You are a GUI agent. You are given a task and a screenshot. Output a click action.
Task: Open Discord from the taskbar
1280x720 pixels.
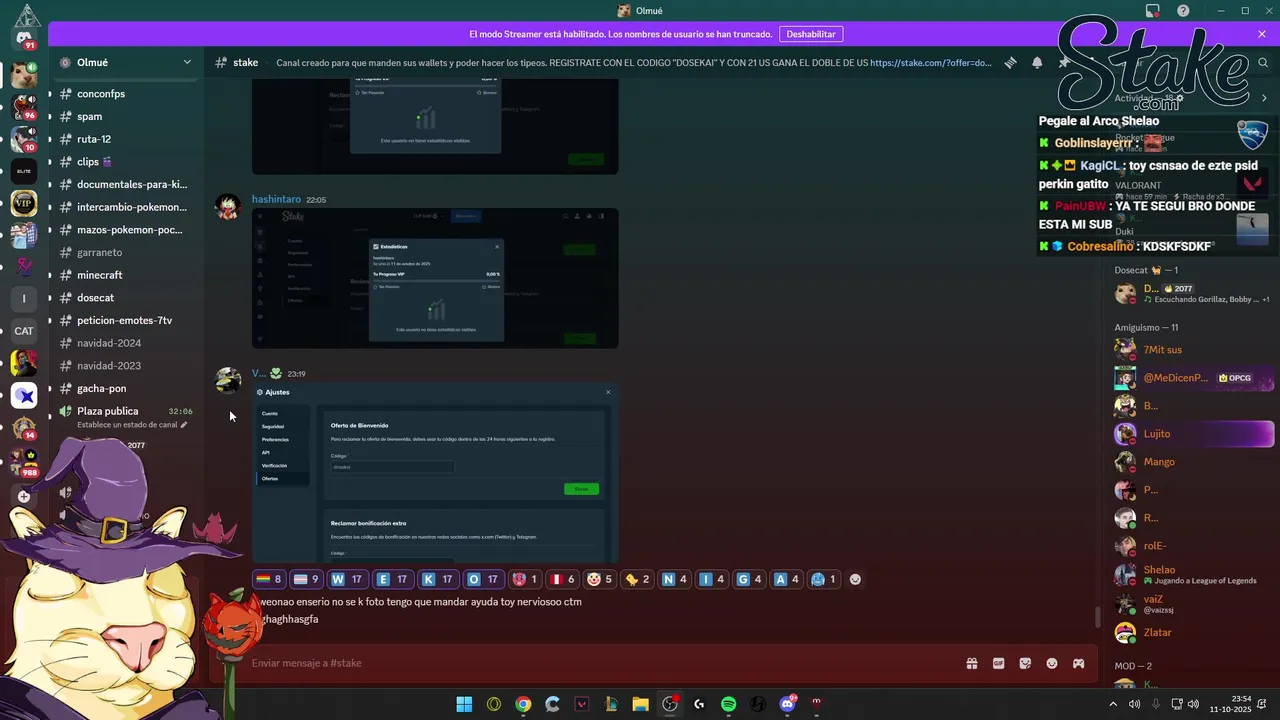click(787, 704)
